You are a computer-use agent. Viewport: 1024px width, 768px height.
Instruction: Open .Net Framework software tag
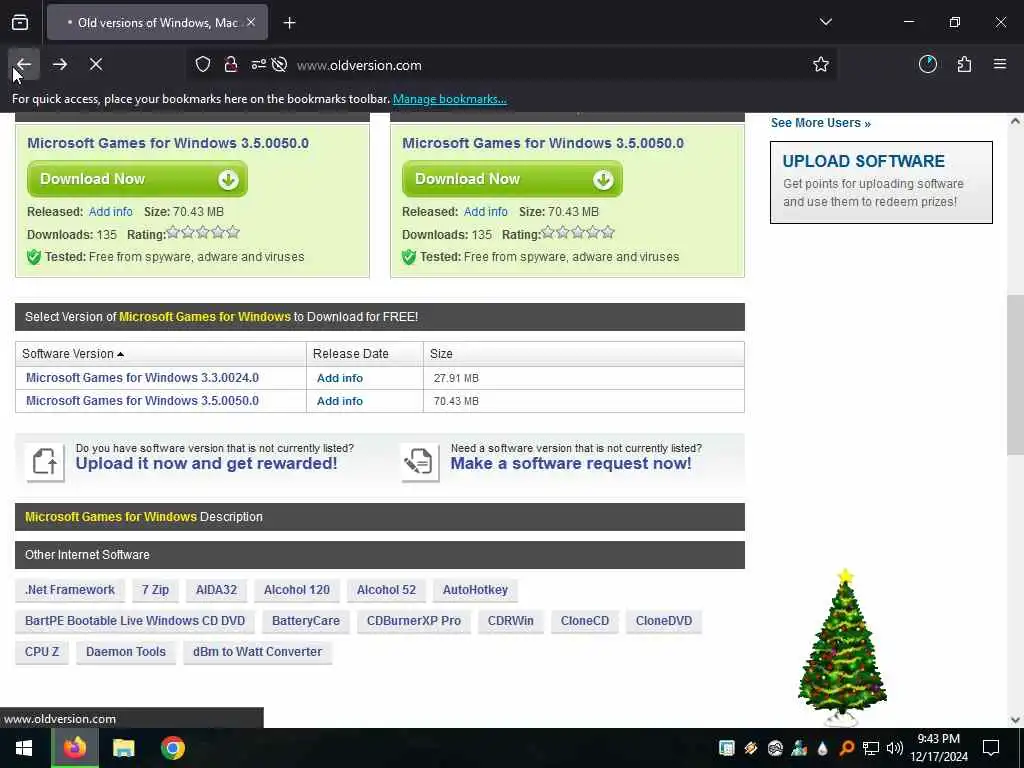coord(70,590)
